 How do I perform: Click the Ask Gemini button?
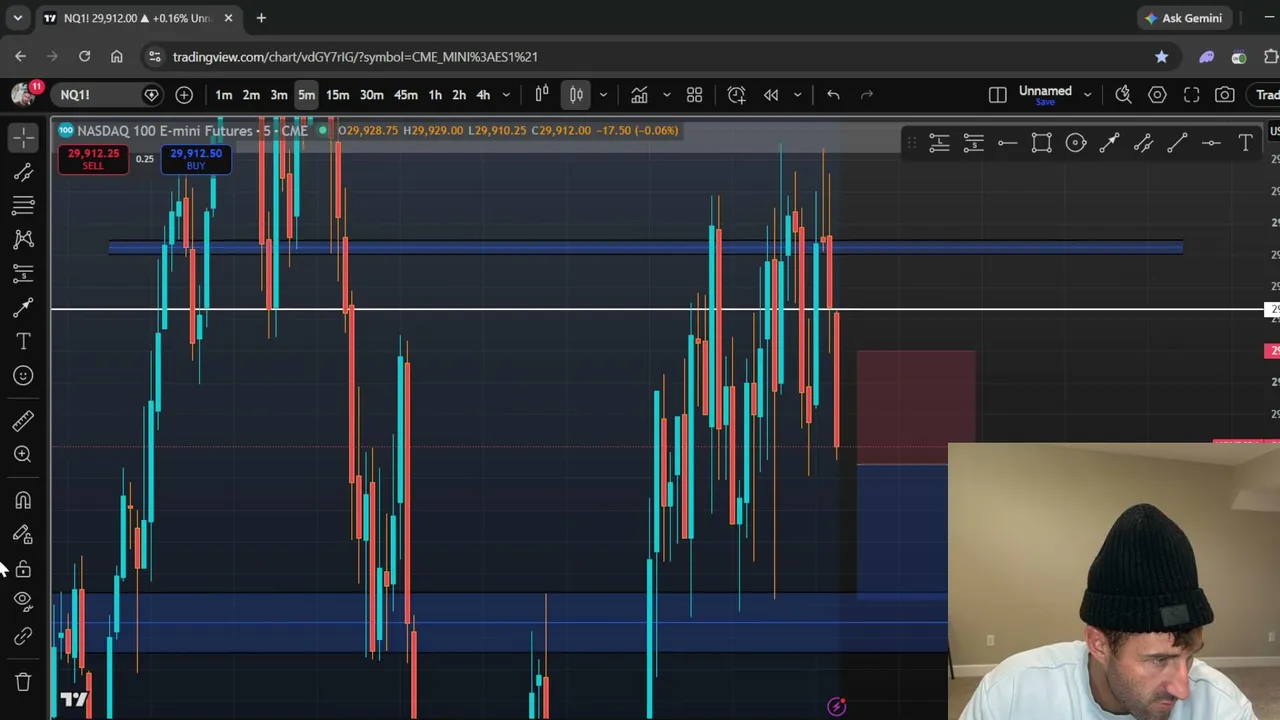coord(1184,18)
